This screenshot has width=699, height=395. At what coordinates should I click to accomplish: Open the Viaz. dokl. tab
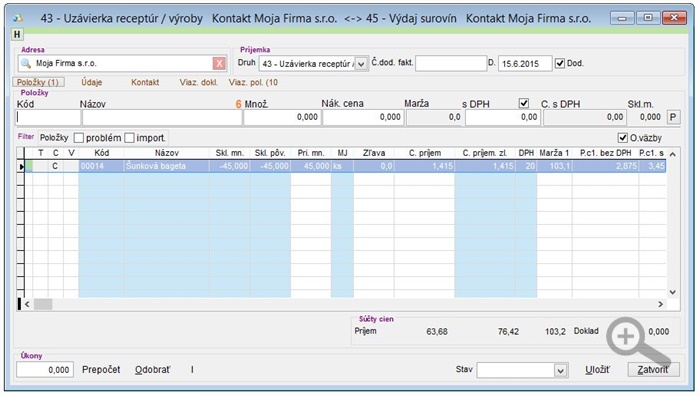[x=198, y=82]
